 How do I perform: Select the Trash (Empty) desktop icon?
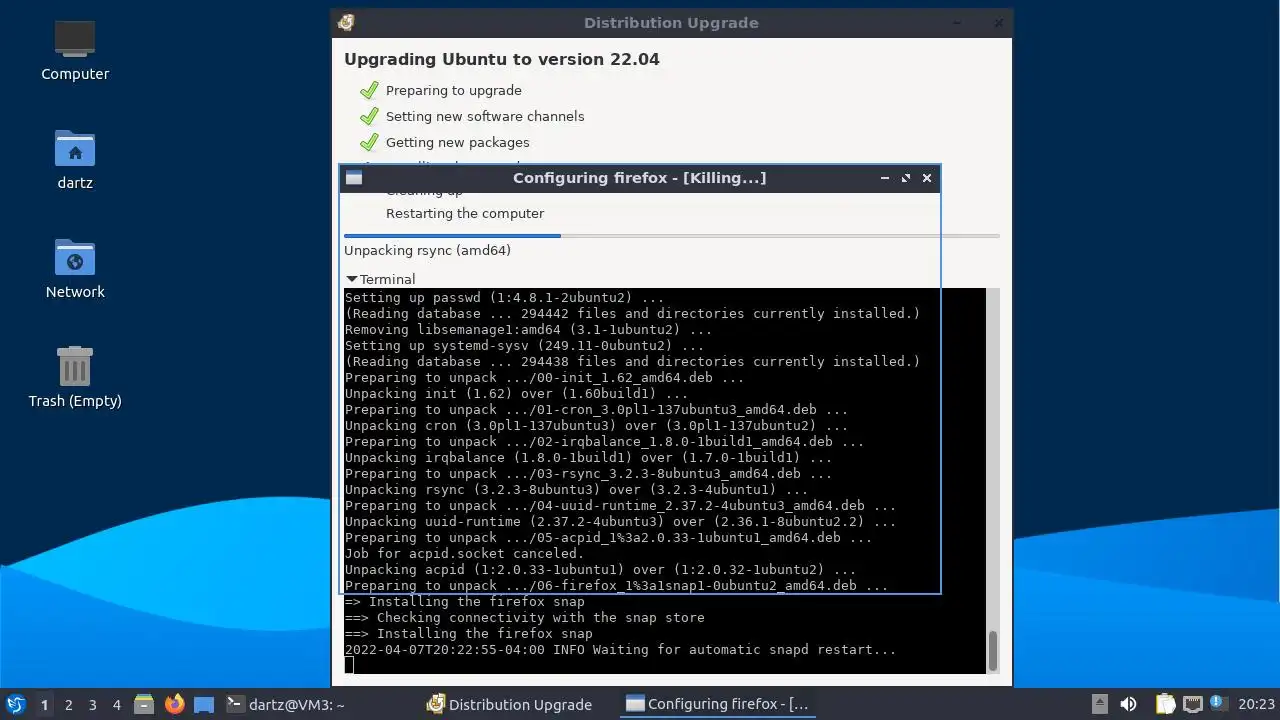[x=75, y=378]
